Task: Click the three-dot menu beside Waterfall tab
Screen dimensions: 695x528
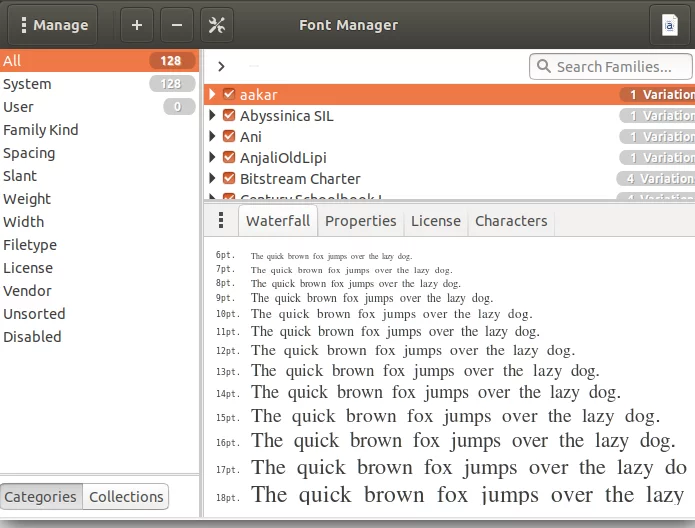Action: point(220,221)
